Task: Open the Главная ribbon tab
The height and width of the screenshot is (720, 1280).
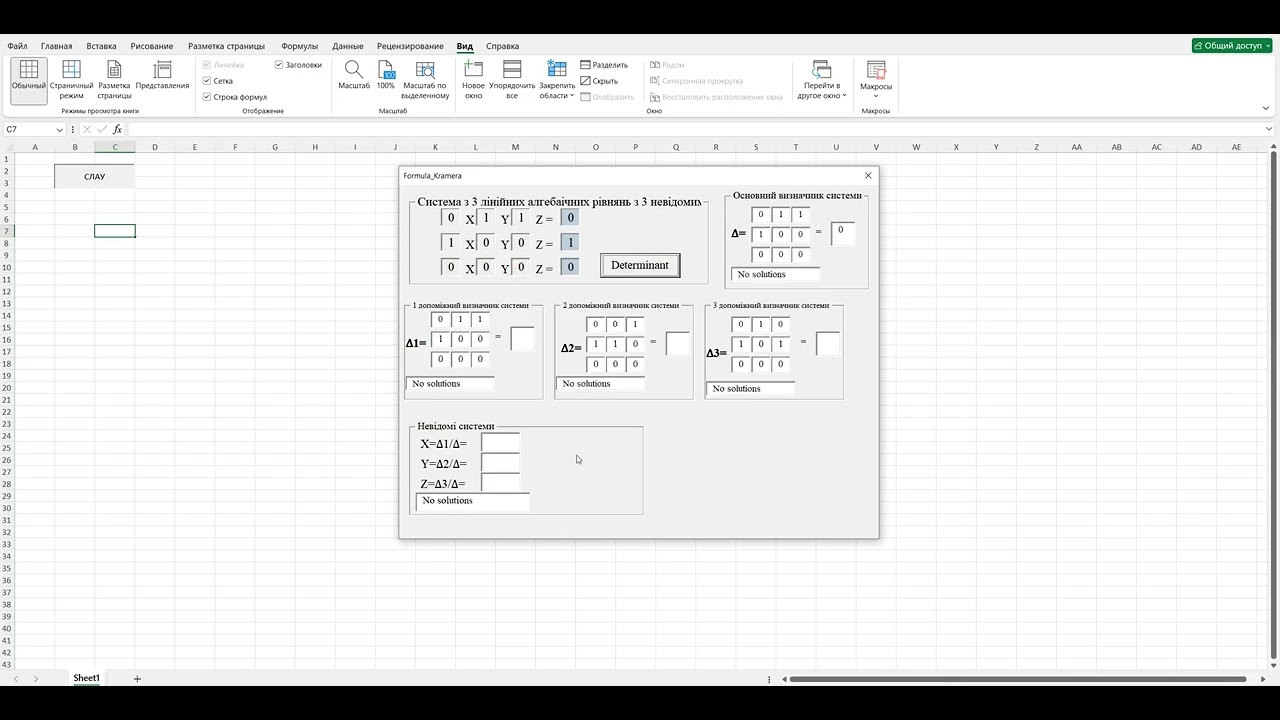Action: [x=56, y=46]
